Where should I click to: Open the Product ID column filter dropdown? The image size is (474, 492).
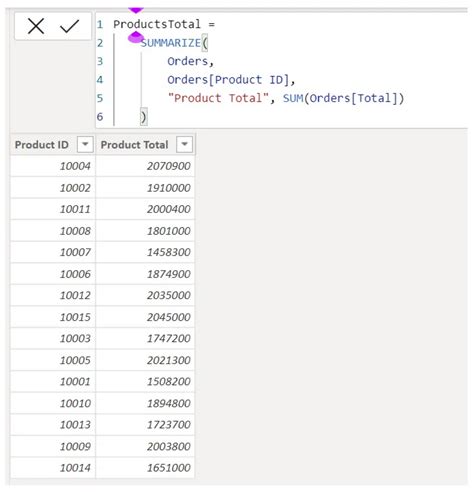(85, 144)
